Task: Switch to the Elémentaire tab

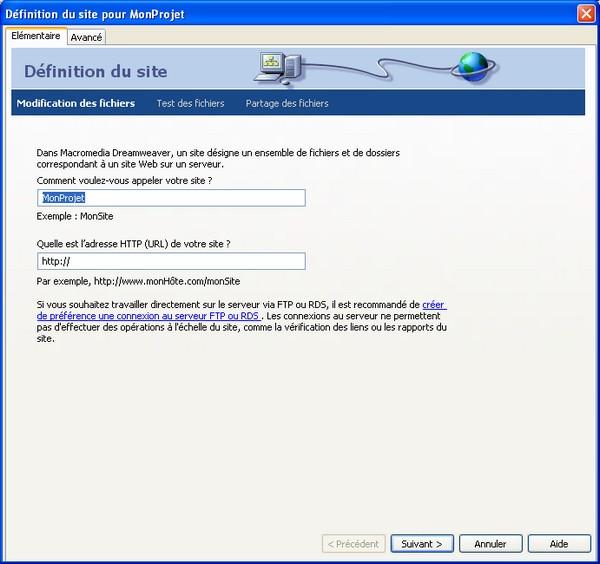Action: coord(36,36)
